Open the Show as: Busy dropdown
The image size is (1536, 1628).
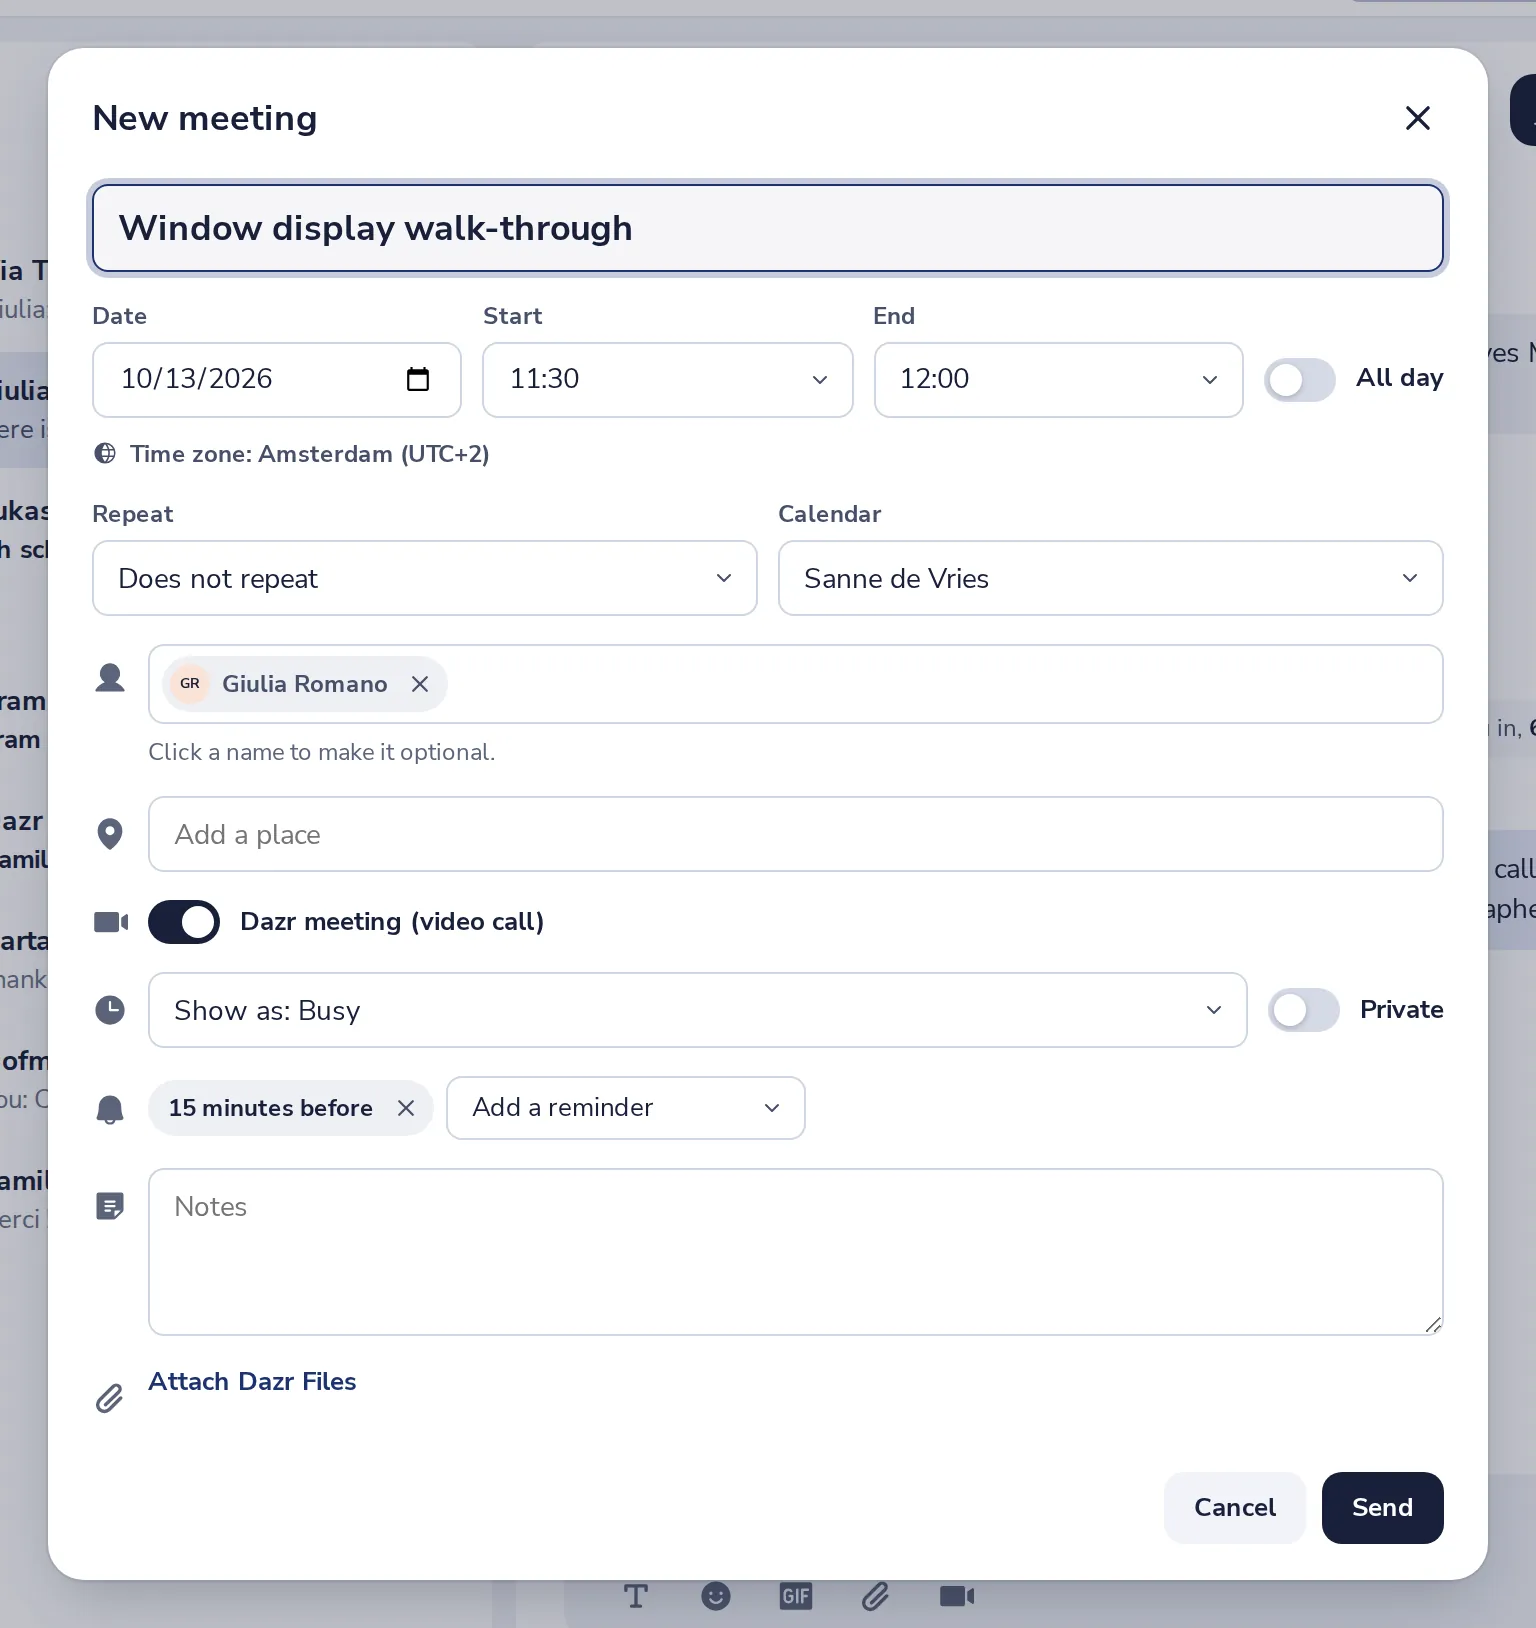pyautogui.click(x=697, y=1010)
